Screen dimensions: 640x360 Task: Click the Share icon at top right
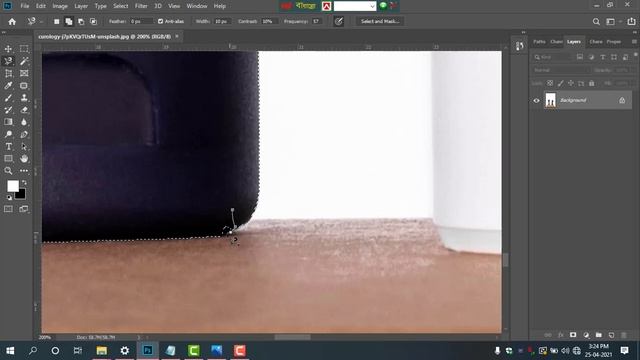[x=631, y=22]
